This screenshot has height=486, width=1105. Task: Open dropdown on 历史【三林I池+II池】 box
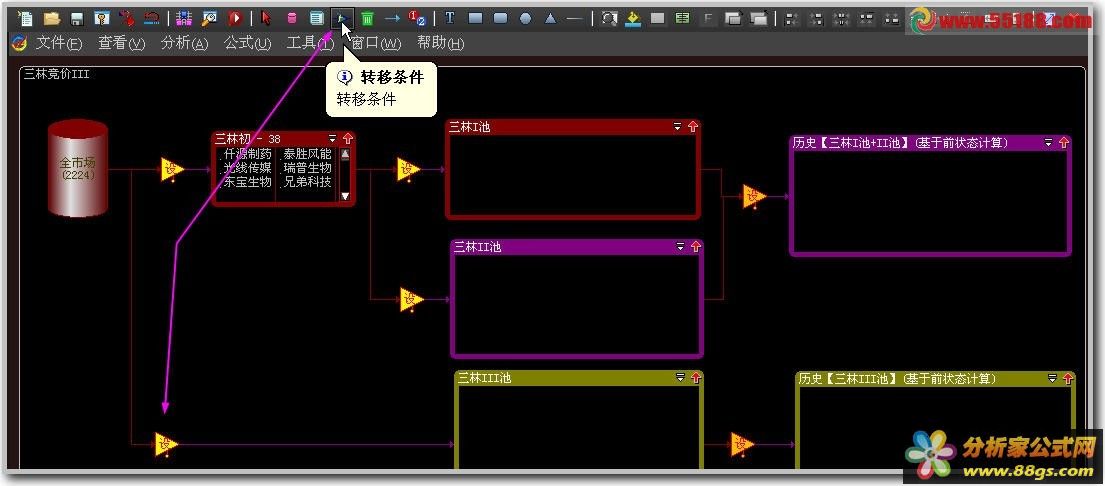1049,142
